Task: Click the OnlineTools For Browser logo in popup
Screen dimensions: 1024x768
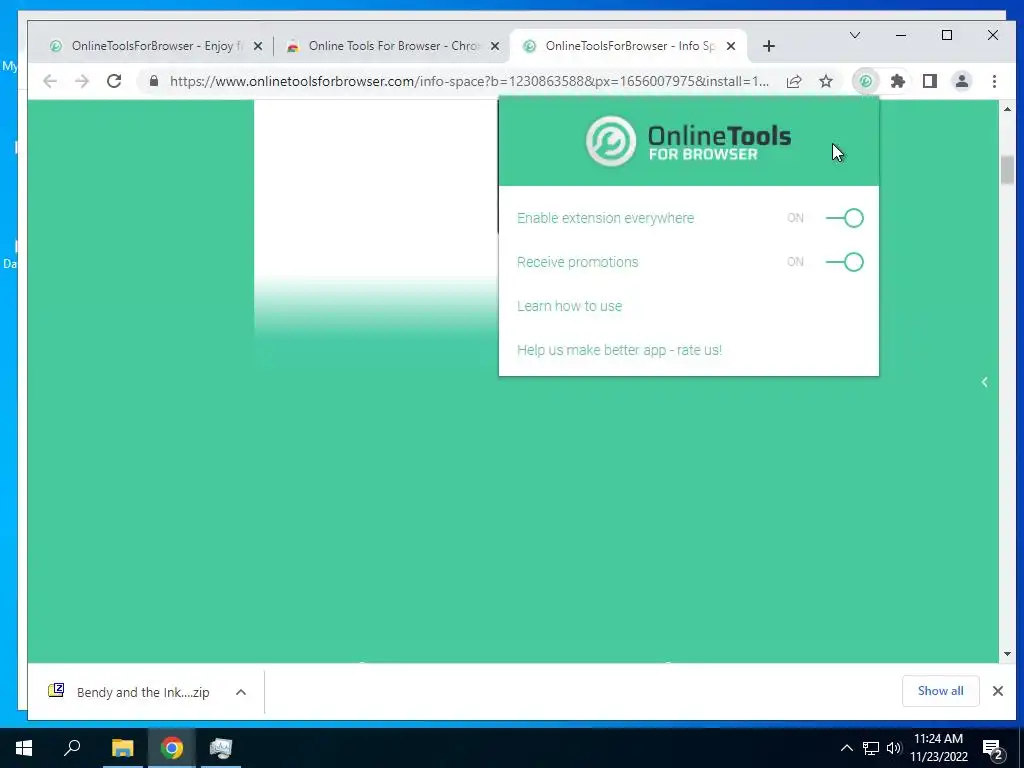Action: coord(688,141)
